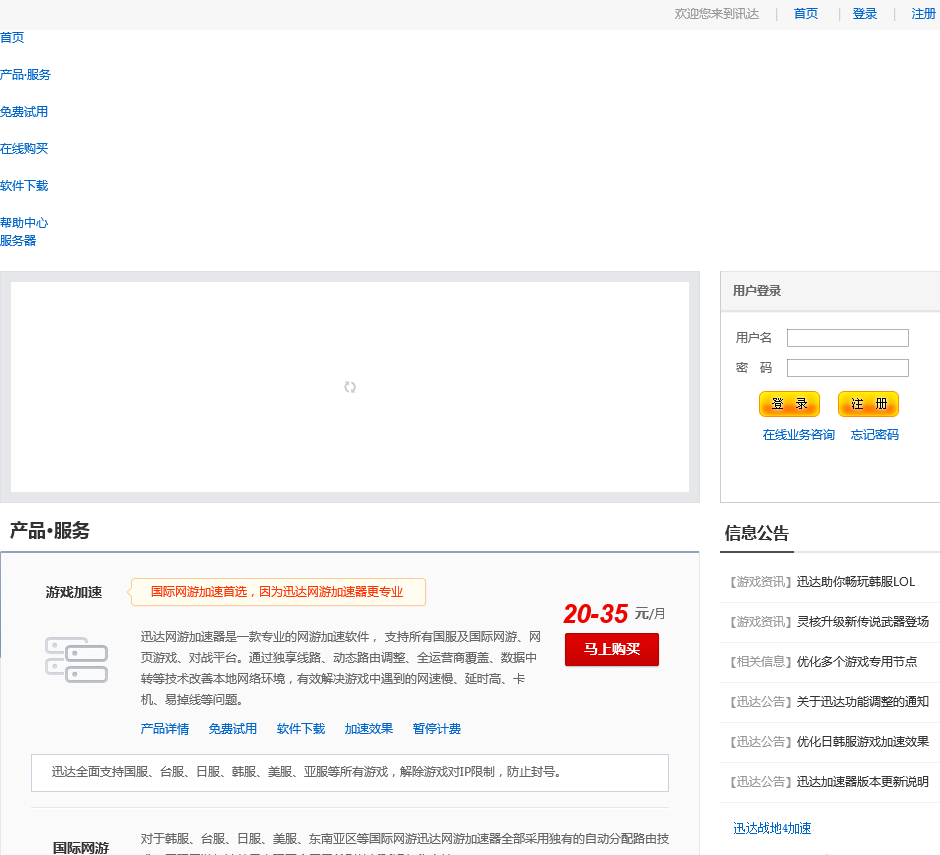The height and width of the screenshot is (855, 940).
Task: Open the 忘记密码 link
Action: click(875, 435)
